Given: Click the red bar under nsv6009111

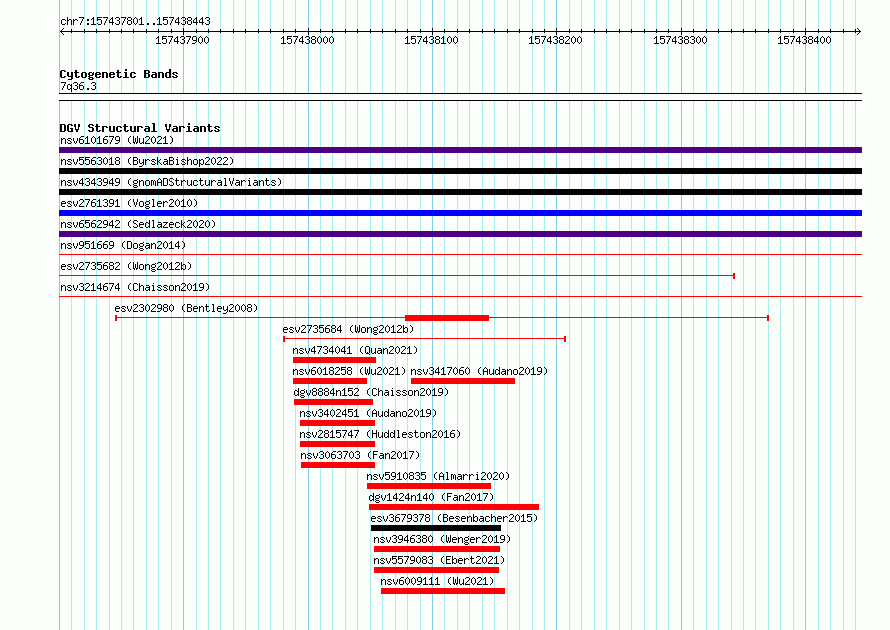Looking at the screenshot, I should [443, 591].
